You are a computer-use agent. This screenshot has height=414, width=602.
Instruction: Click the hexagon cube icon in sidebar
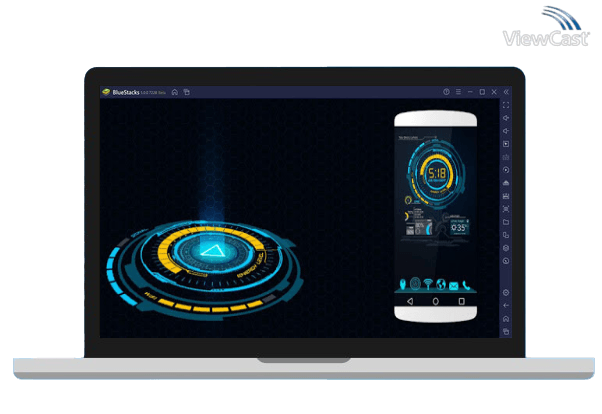pos(506,248)
